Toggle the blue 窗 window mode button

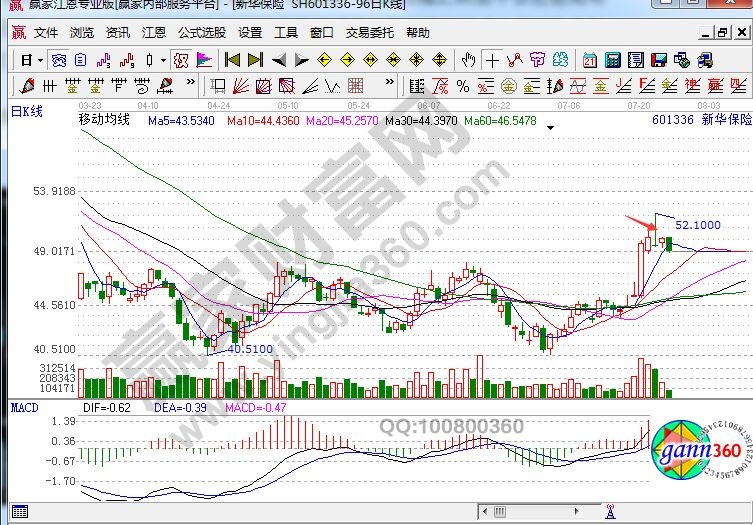coord(59,61)
